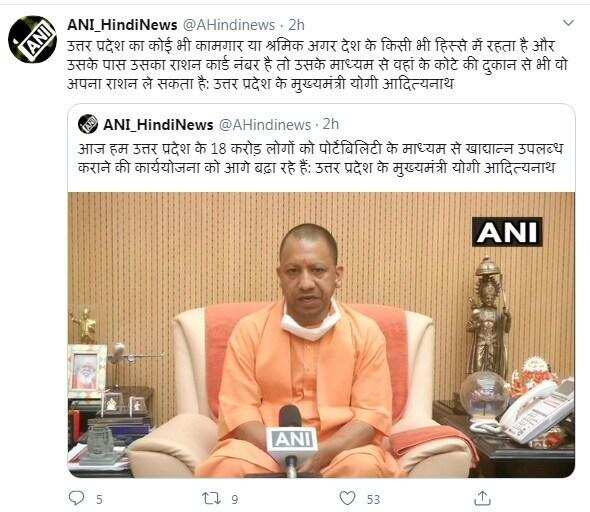View the like count number 53
Image resolution: width=590 pixels, height=512 pixels.
pos(373,500)
